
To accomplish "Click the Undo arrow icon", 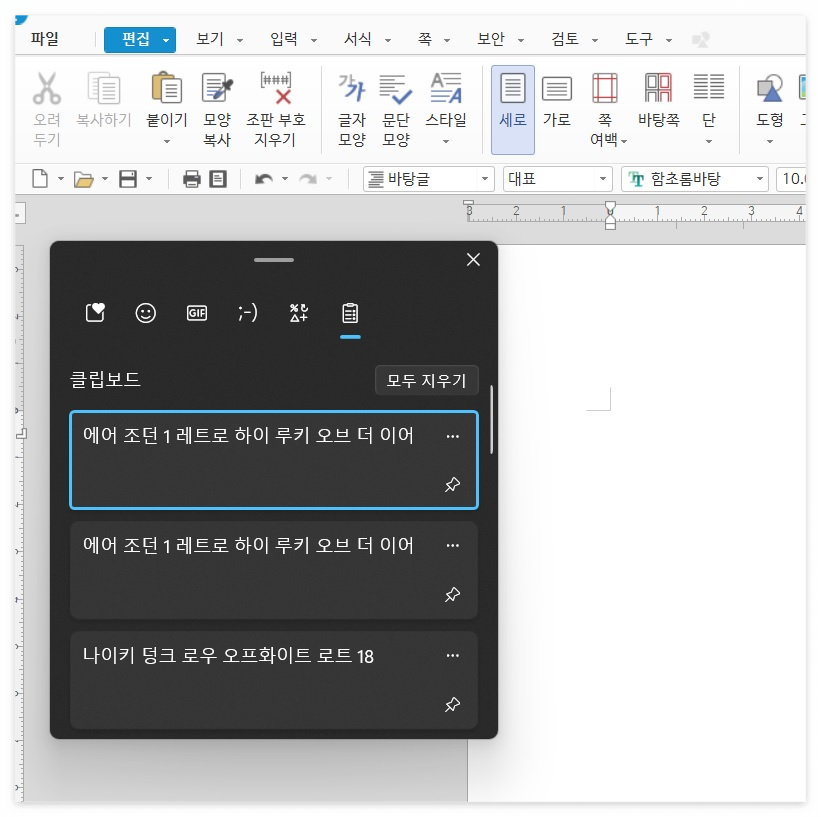I will [263, 179].
